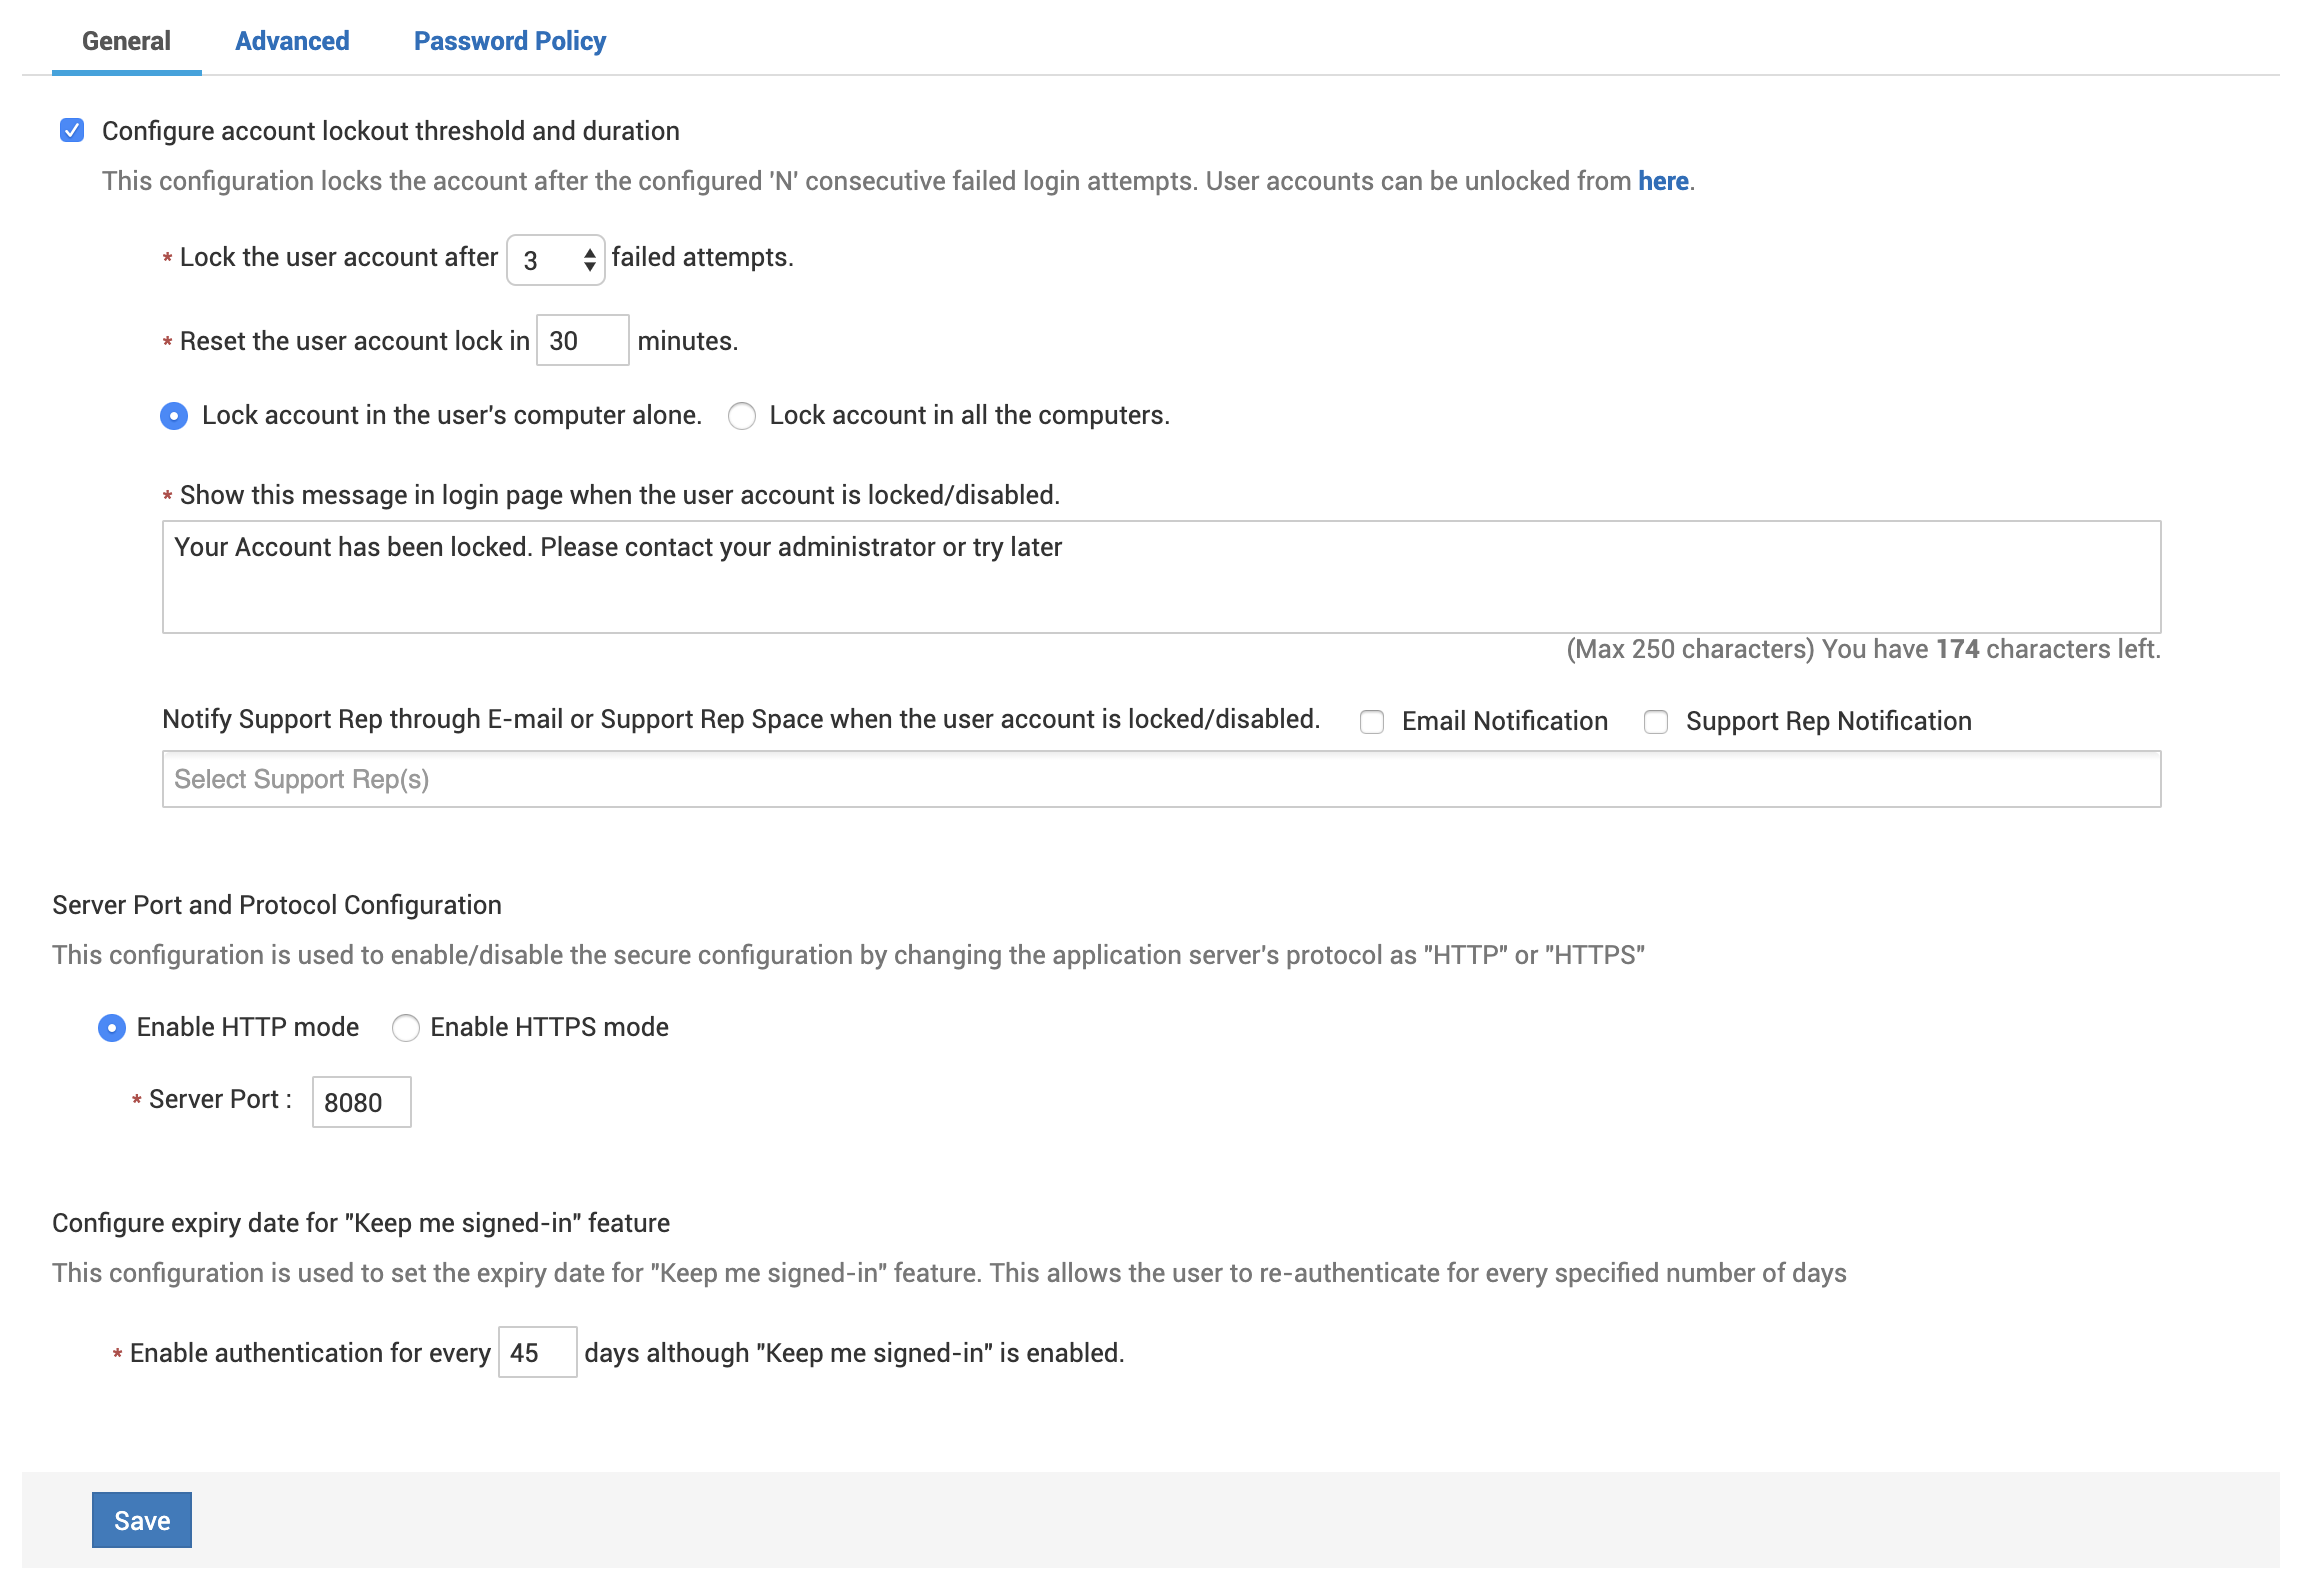Open the Password Policy tab
This screenshot has height=1578, width=2306.
pos(510,41)
